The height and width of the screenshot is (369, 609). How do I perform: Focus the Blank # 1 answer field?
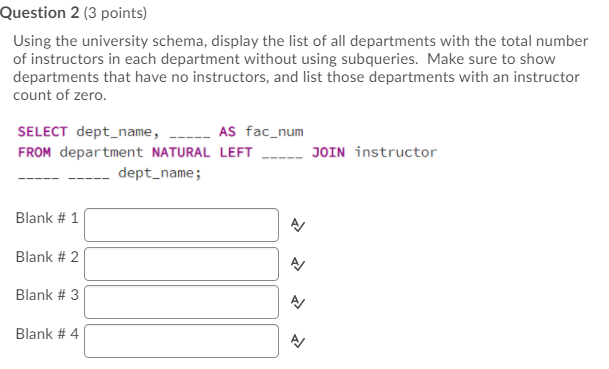click(x=181, y=225)
